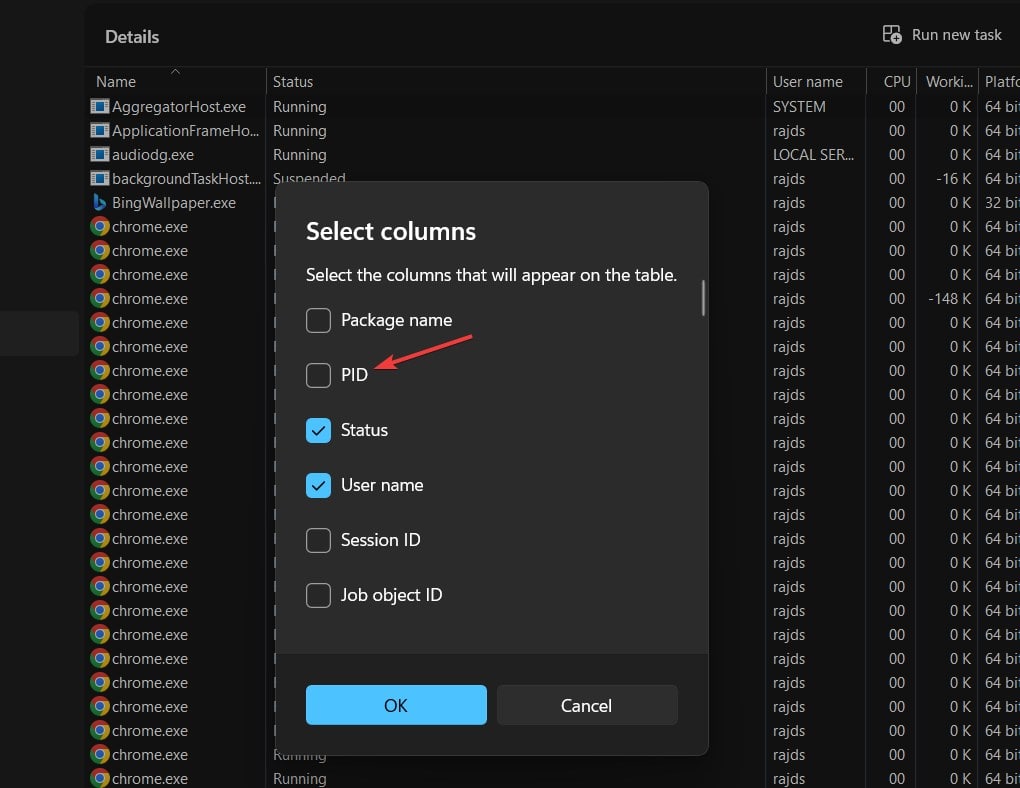This screenshot has width=1020, height=788.
Task: Click the last chrome.exe Chrome icon
Action: [99, 778]
